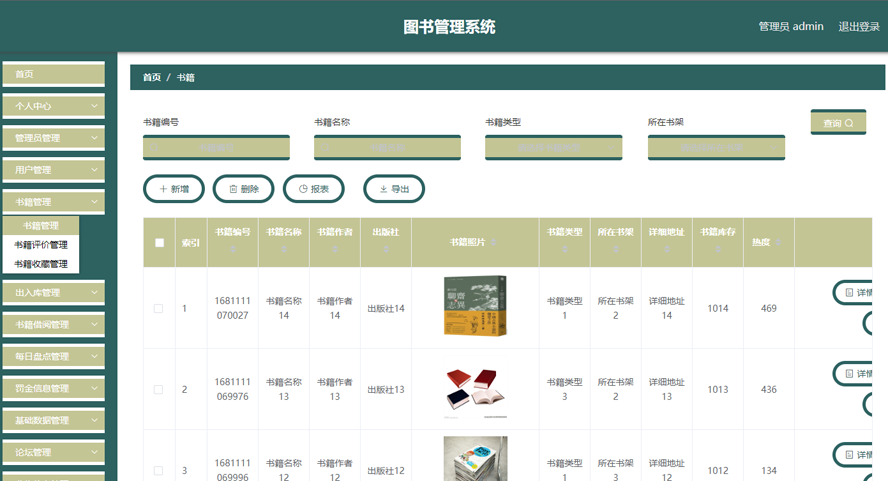Sort table by 书籍照片 column arrows
The image size is (888, 481).
coord(493,242)
